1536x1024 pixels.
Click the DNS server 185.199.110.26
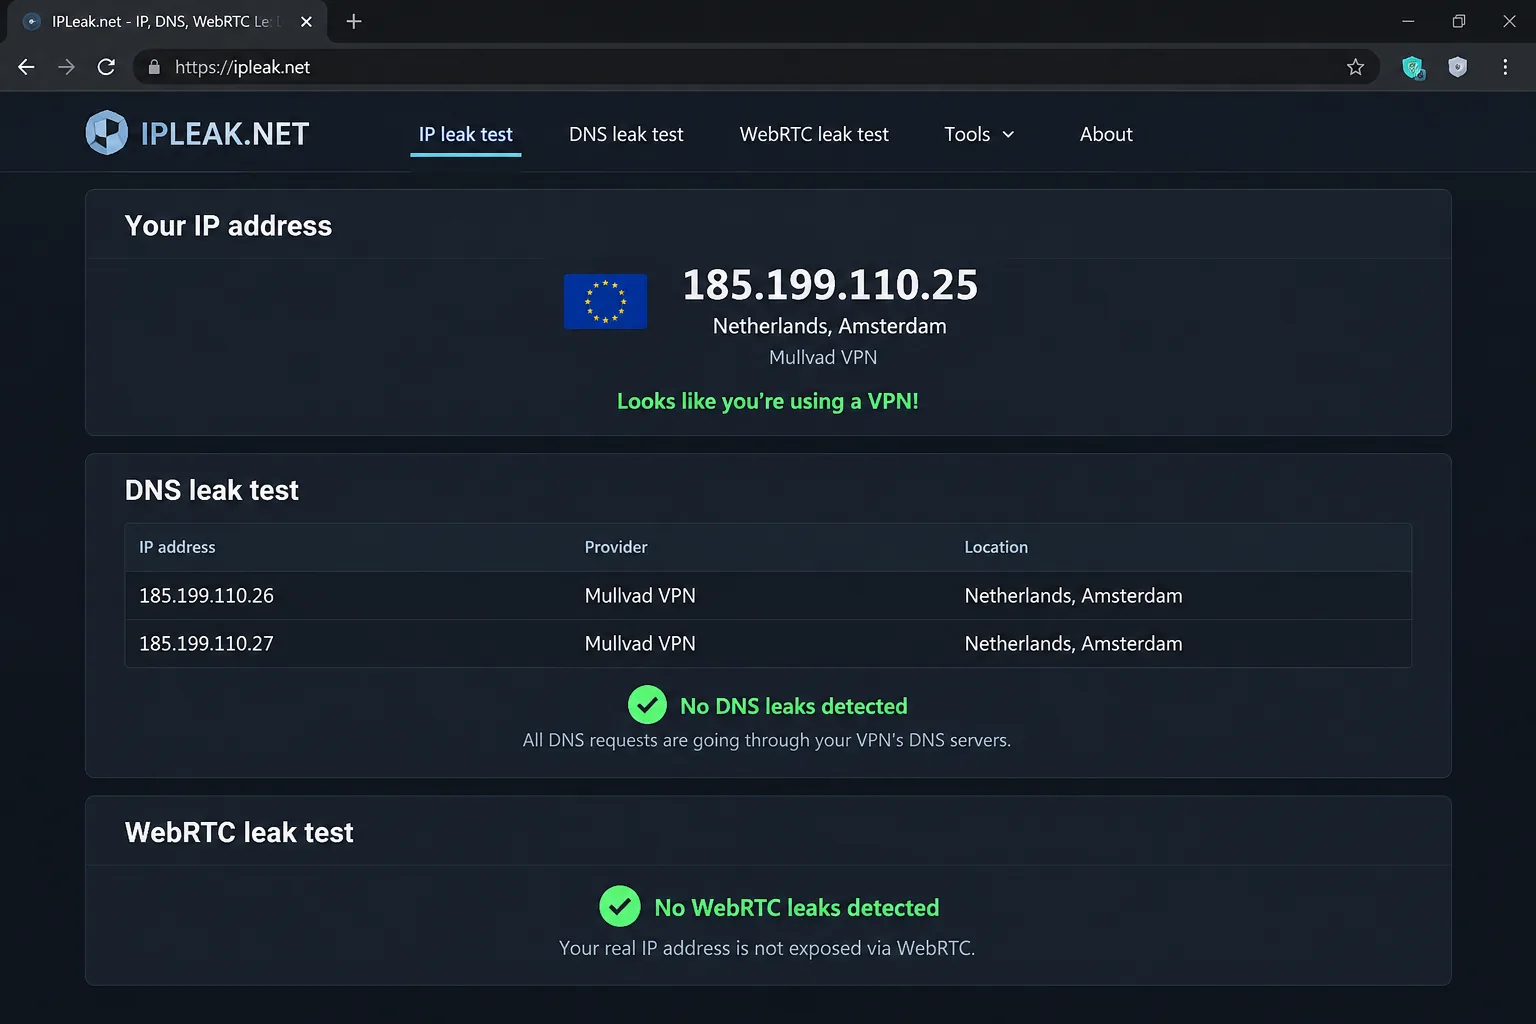206,596
